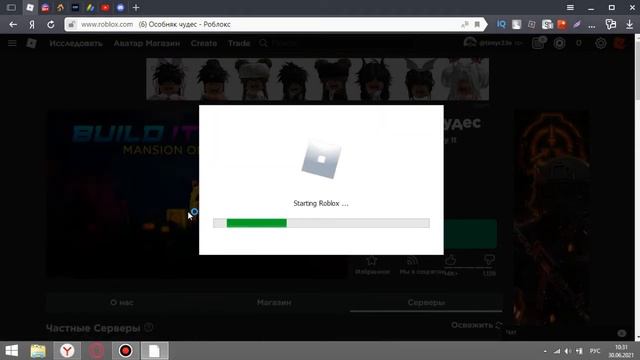
Task: Open the Roblox settings gear icon
Action: pyautogui.click(x=600, y=43)
